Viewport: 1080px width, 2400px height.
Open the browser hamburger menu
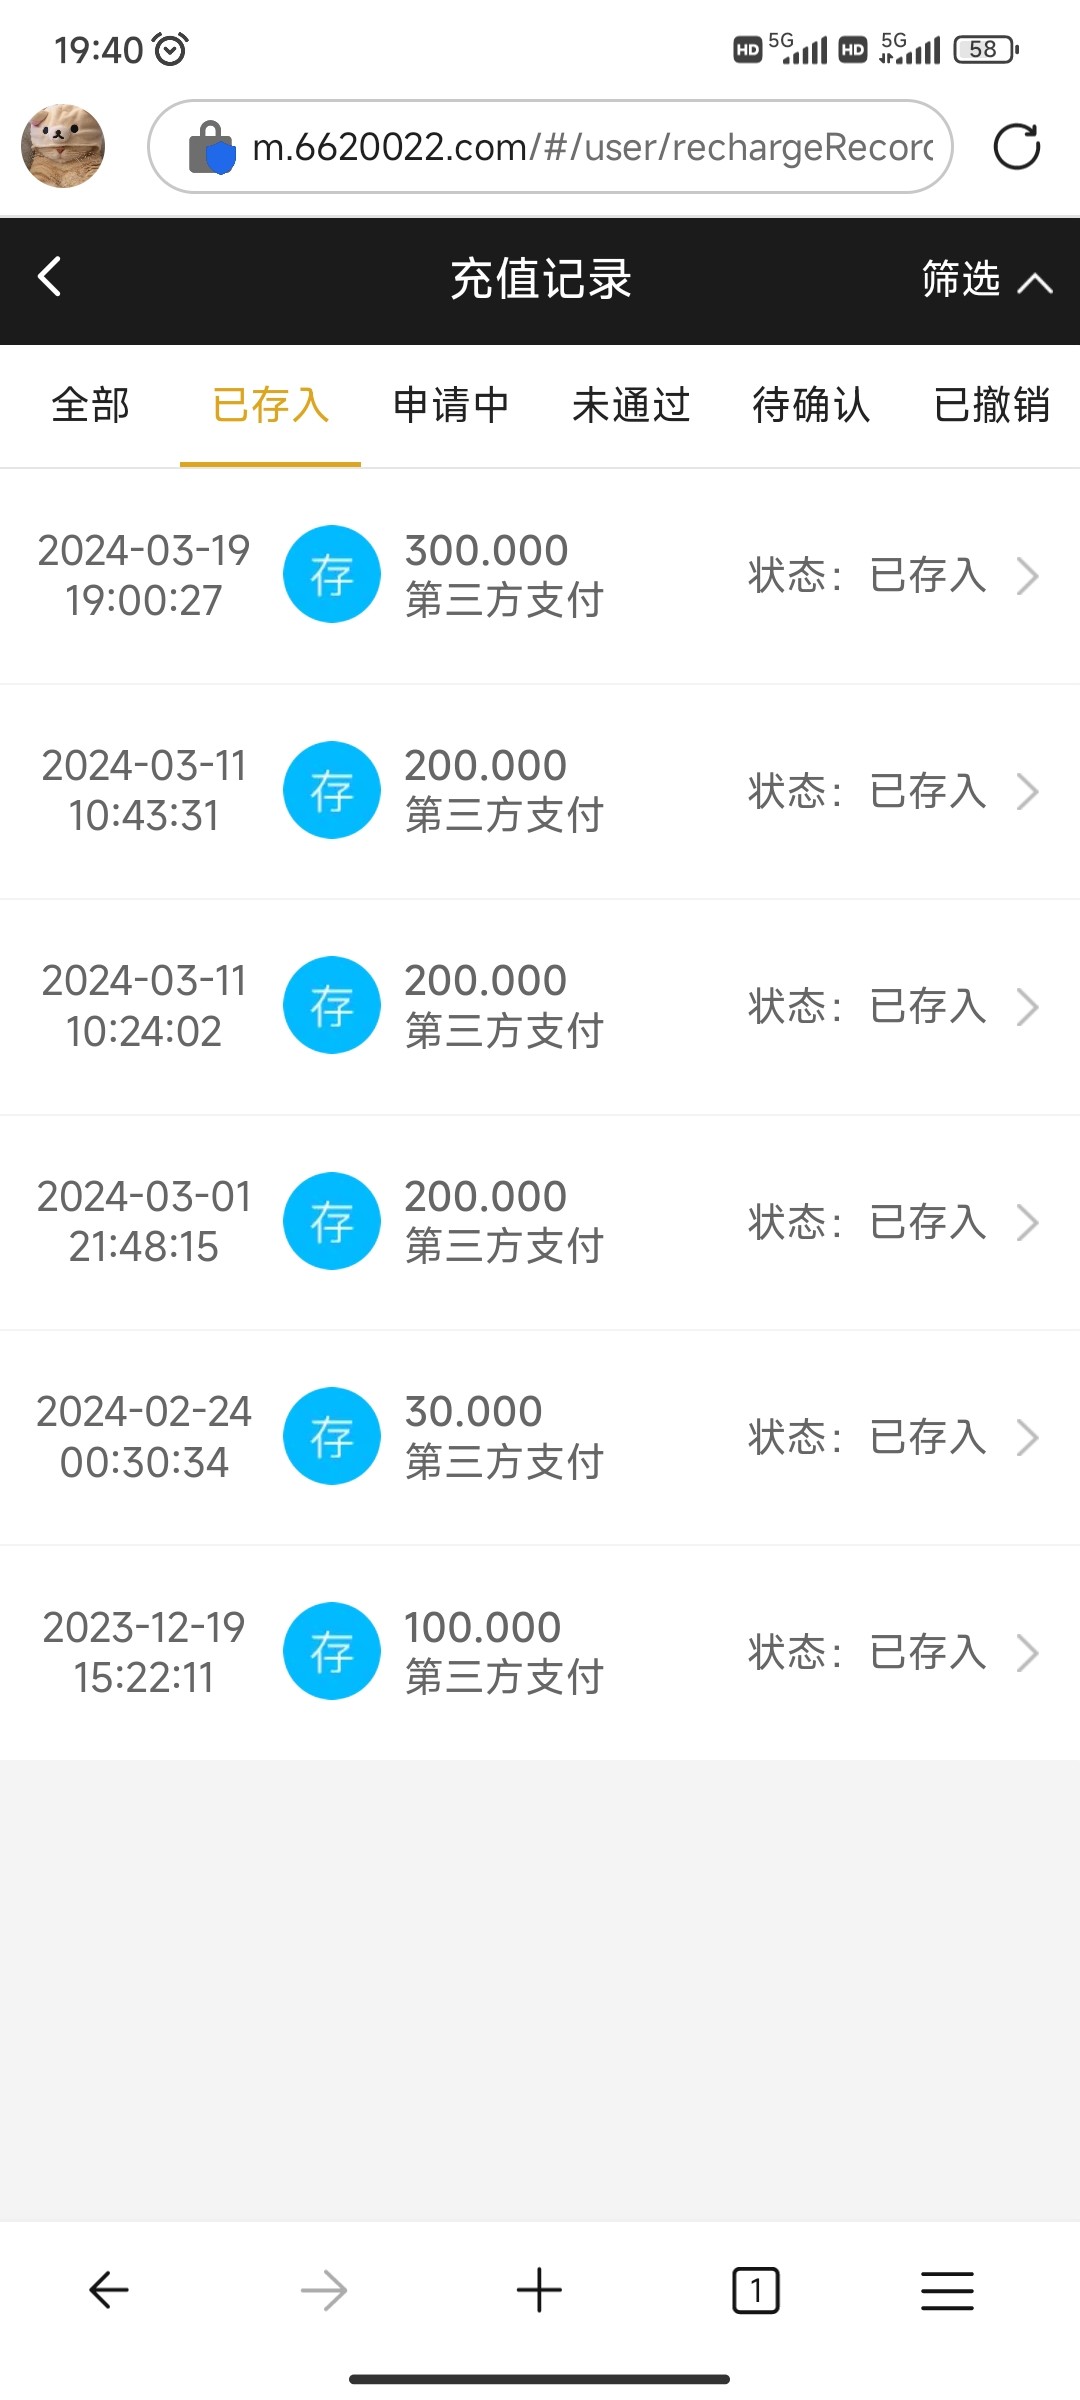[946, 2289]
